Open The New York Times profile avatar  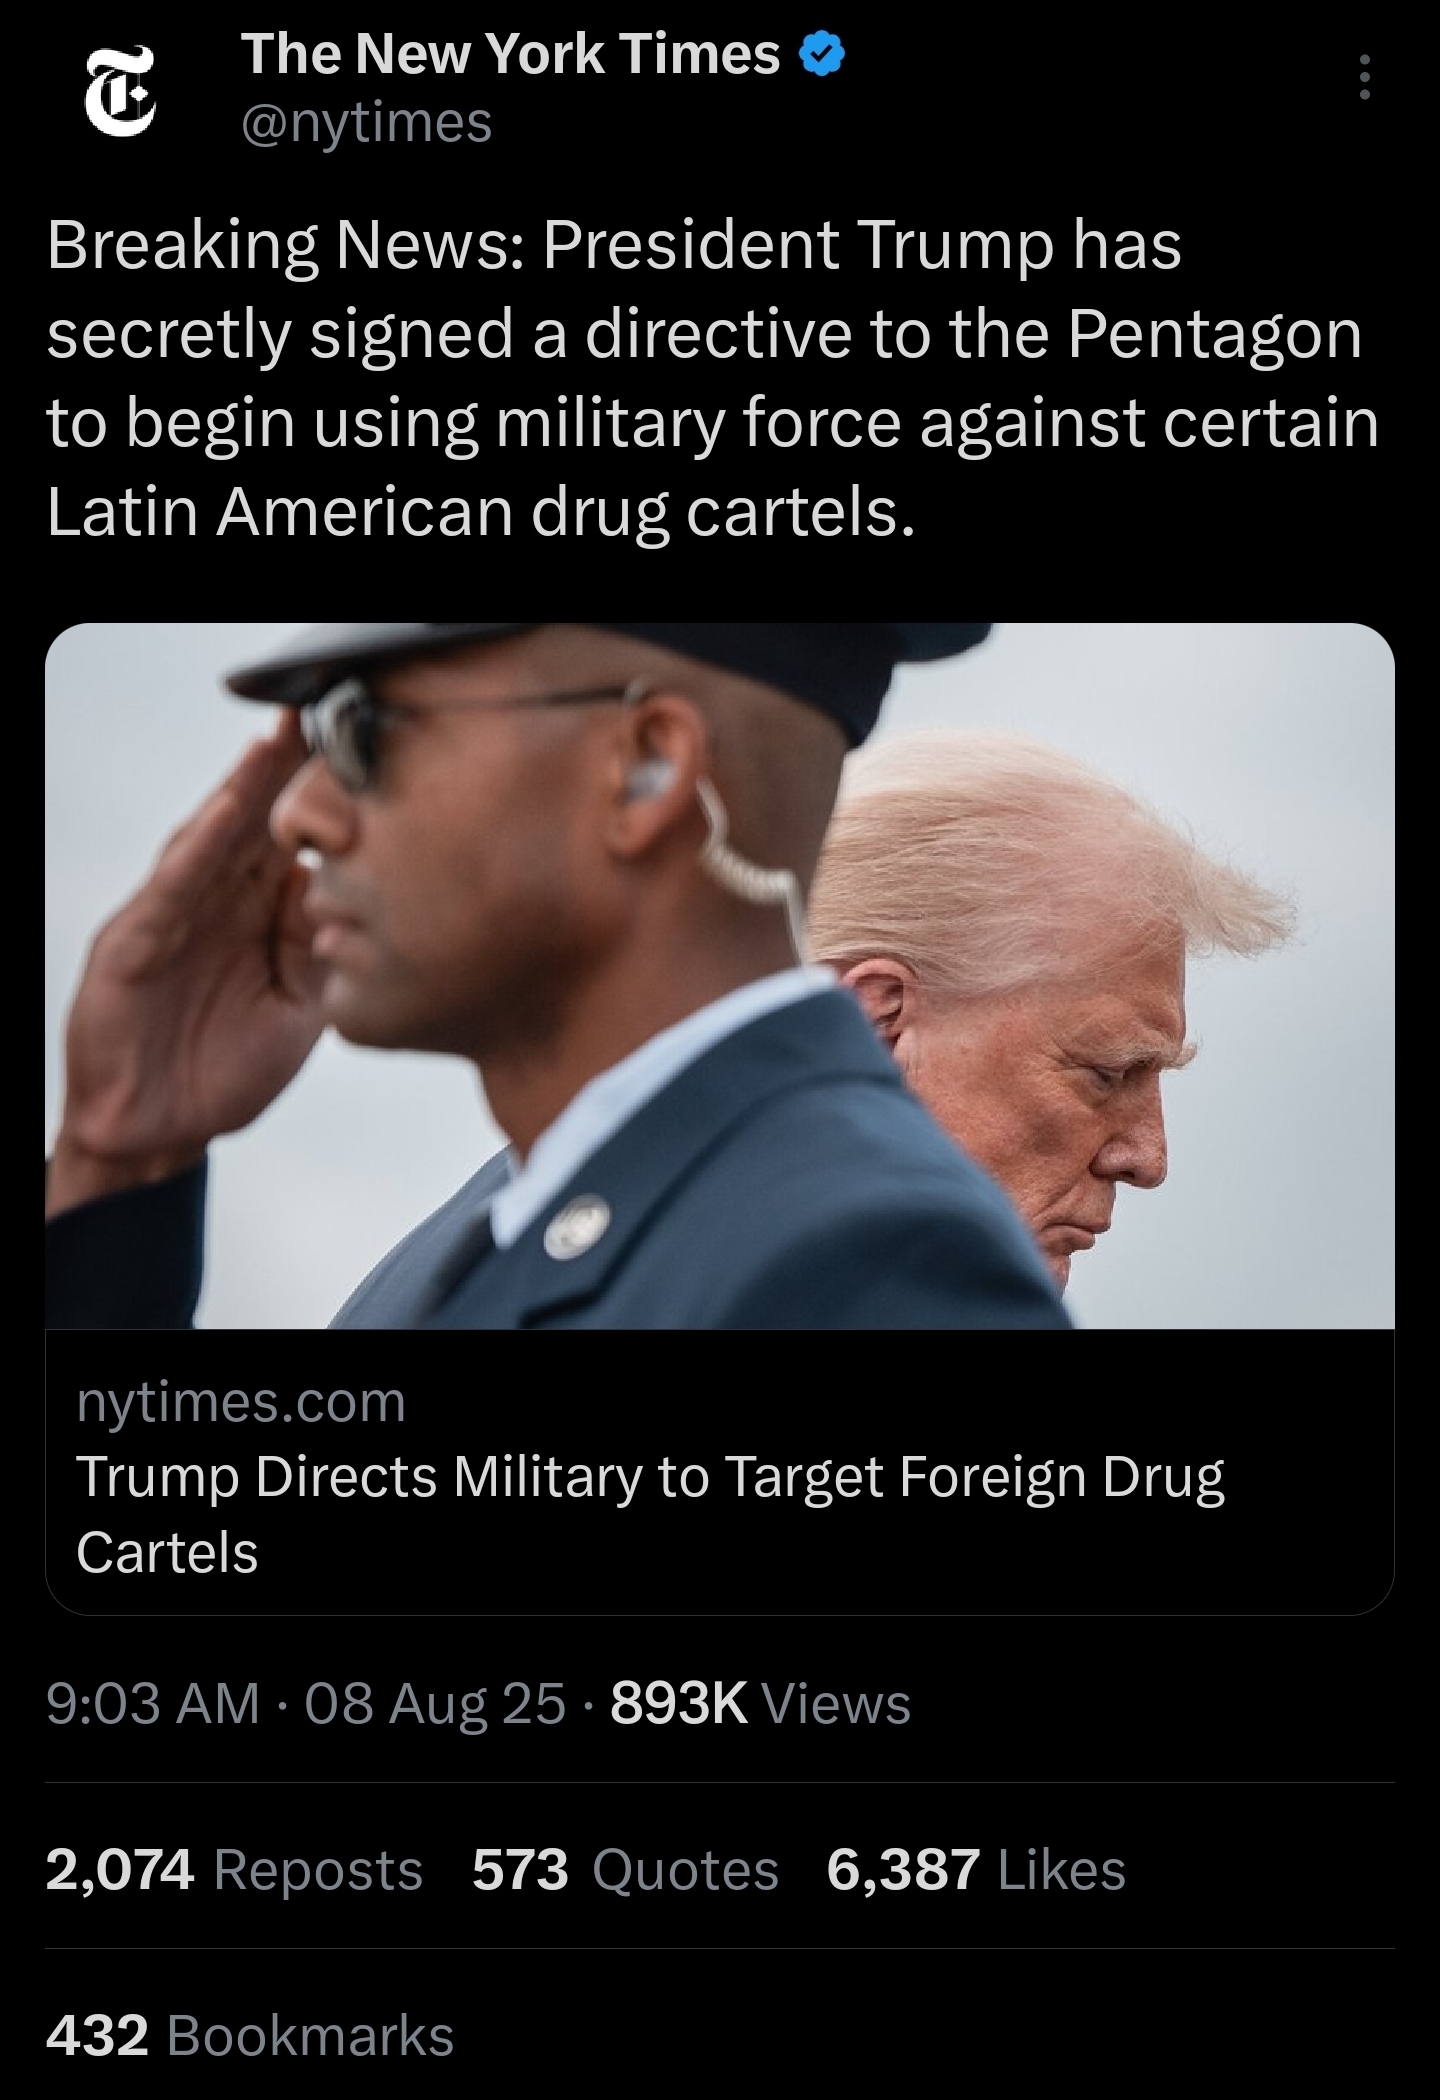120,88
